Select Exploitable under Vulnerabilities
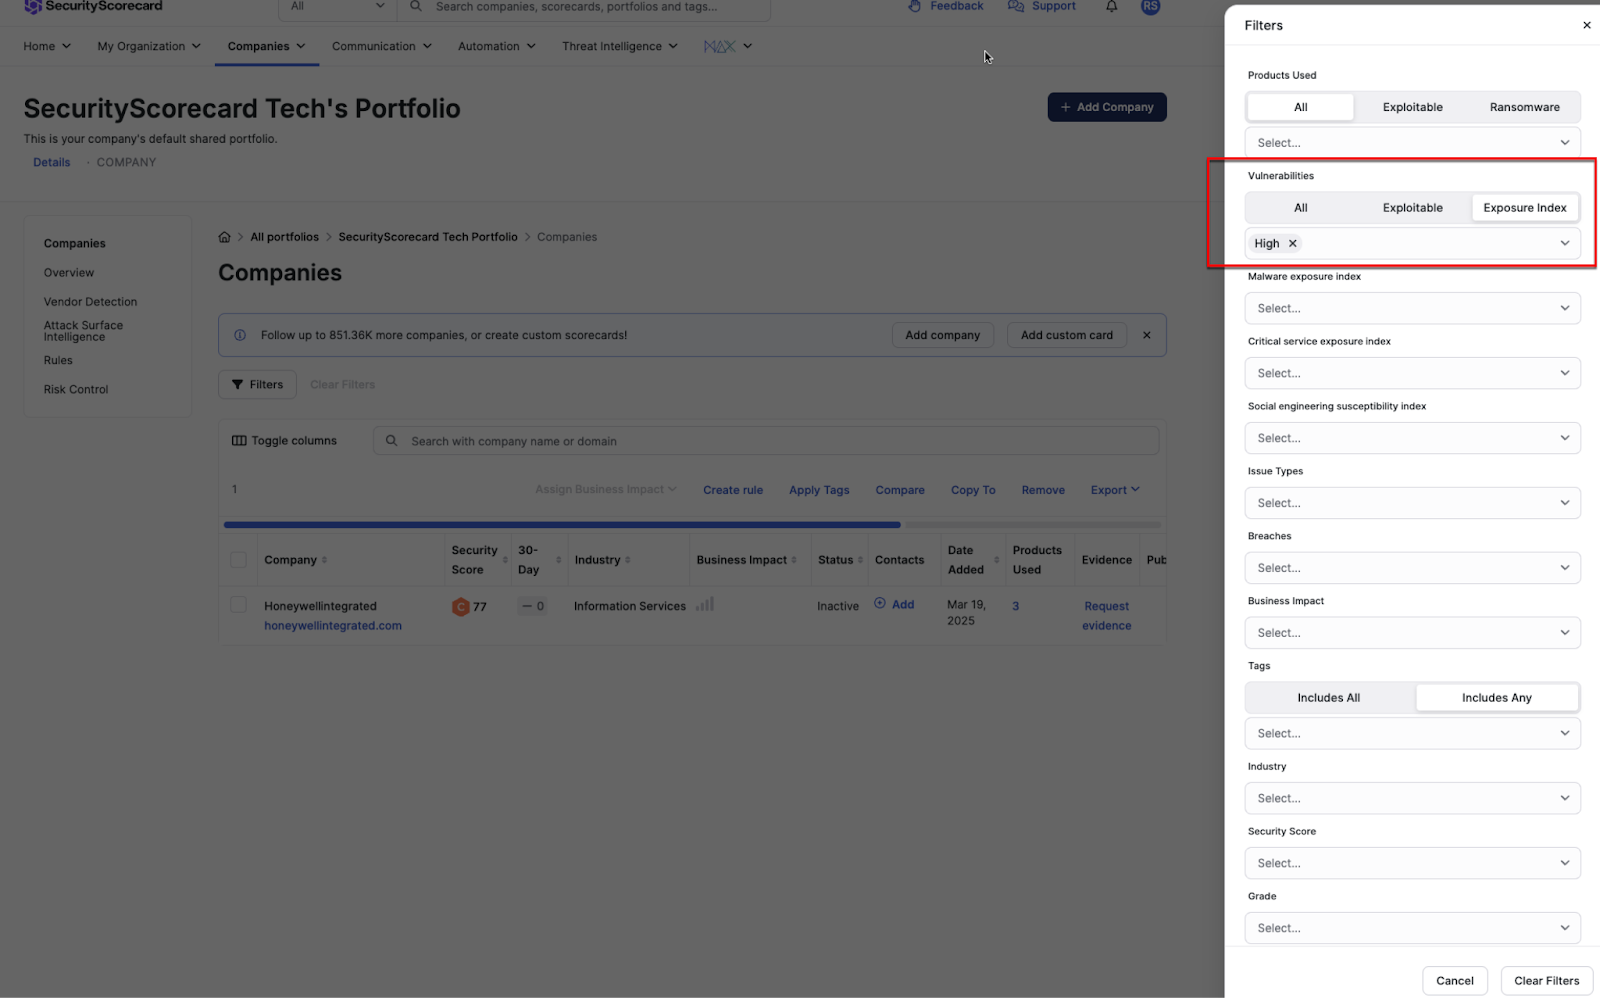The height and width of the screenshot is (998, 1600). 1412,208
